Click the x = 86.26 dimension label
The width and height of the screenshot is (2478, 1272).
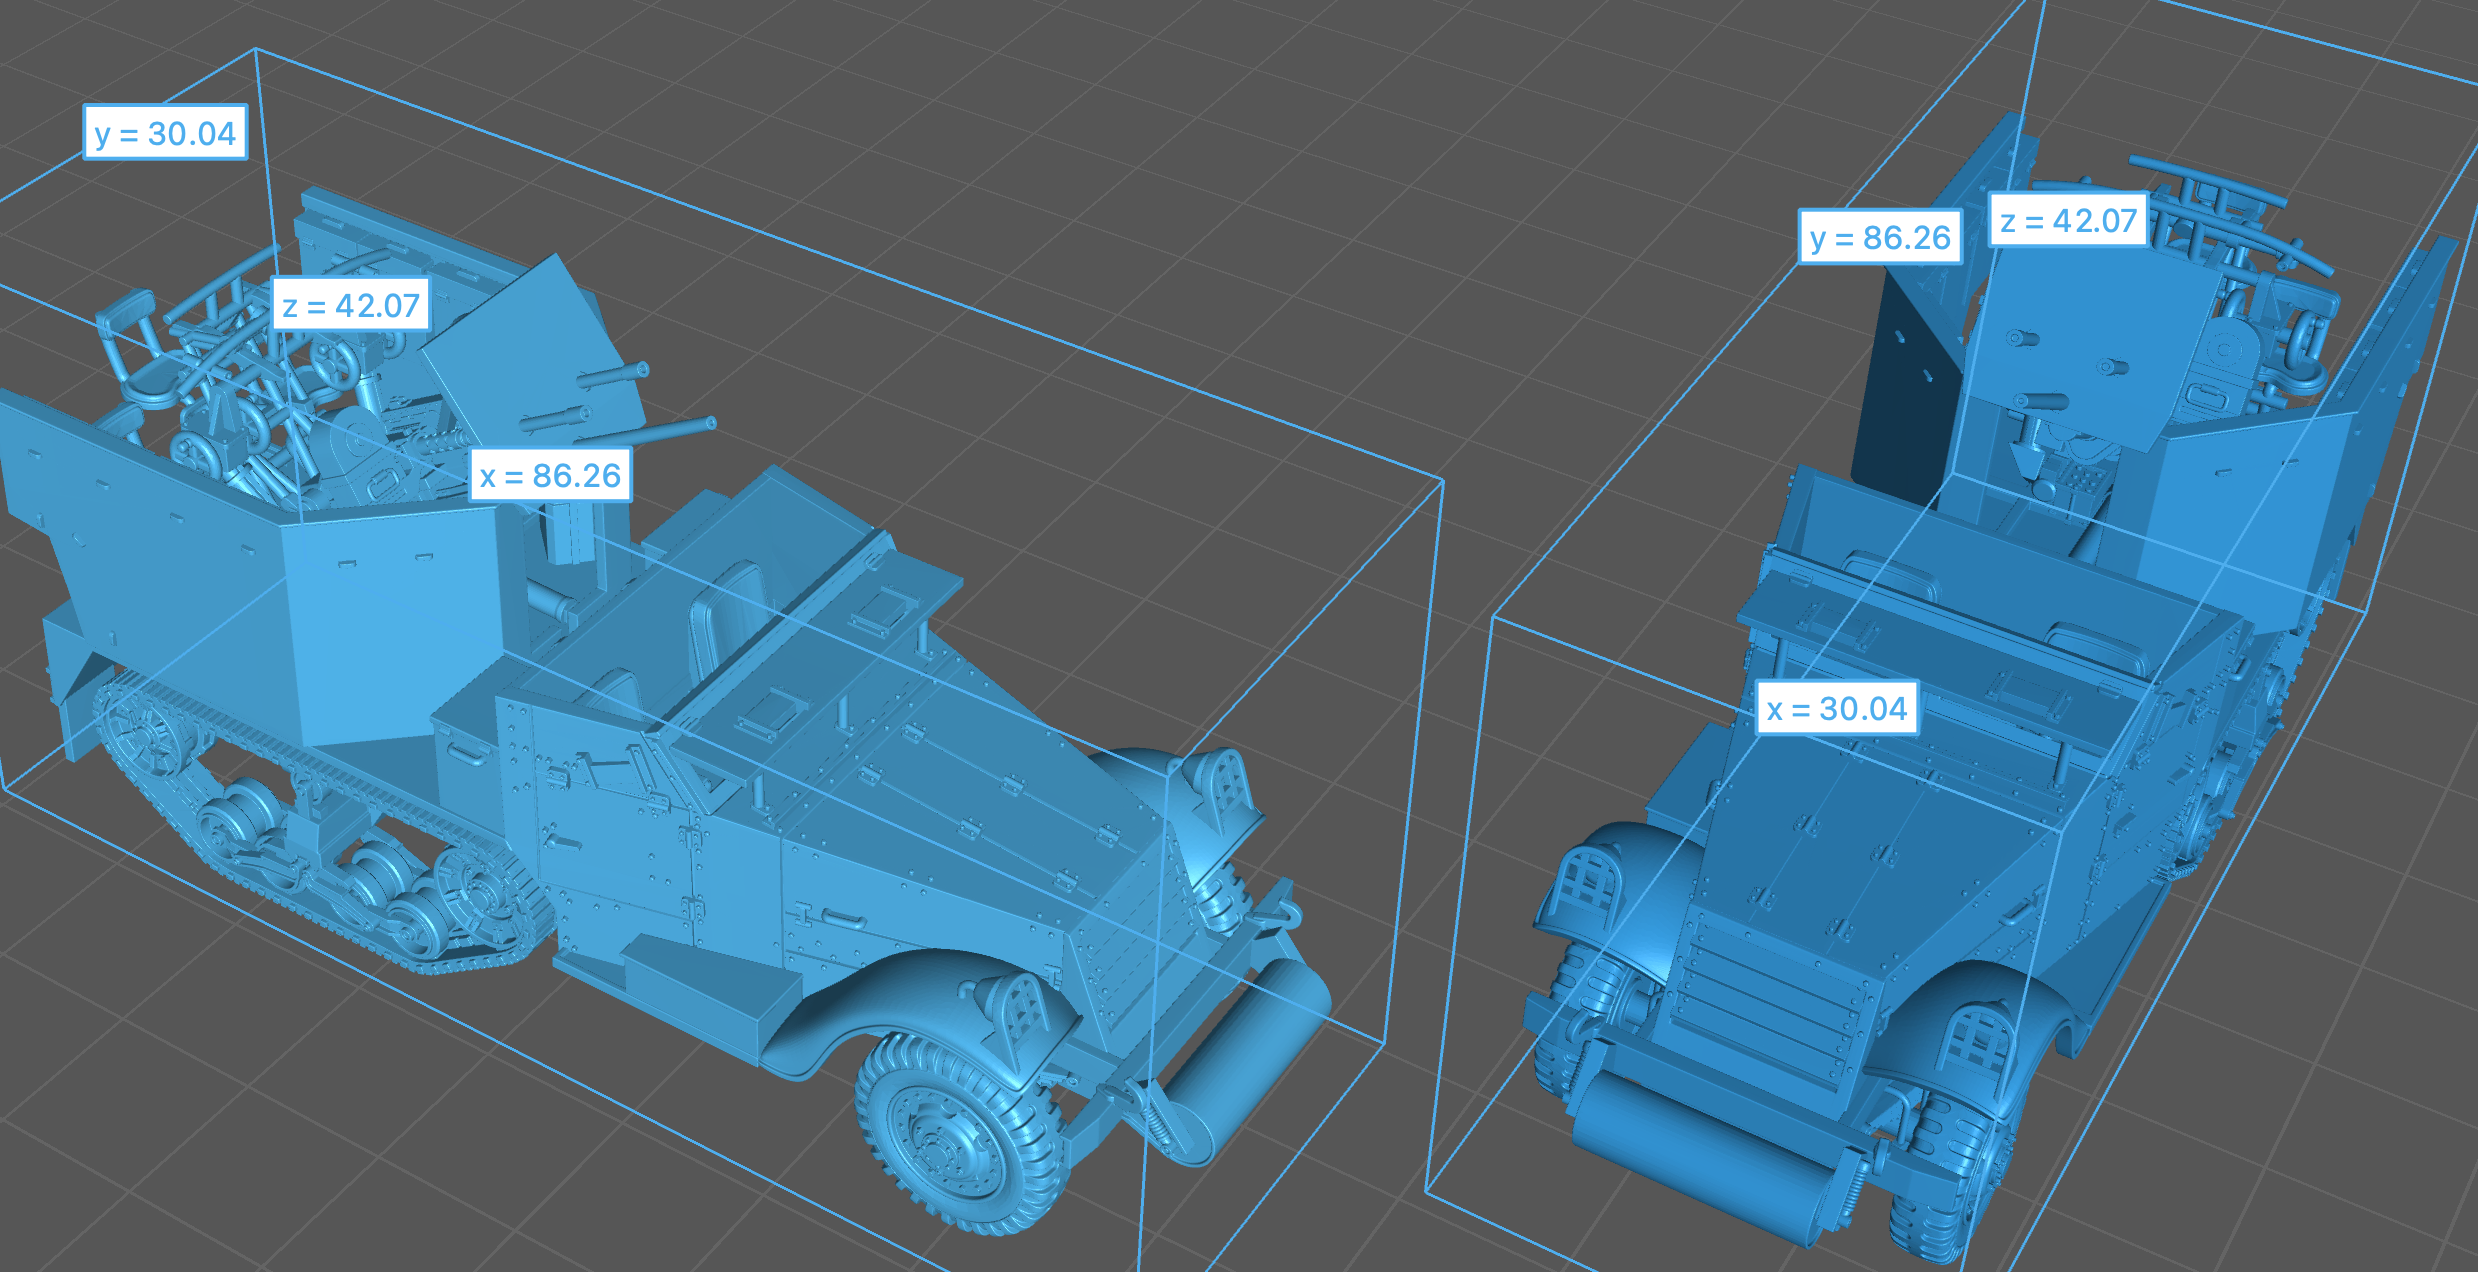550,476
